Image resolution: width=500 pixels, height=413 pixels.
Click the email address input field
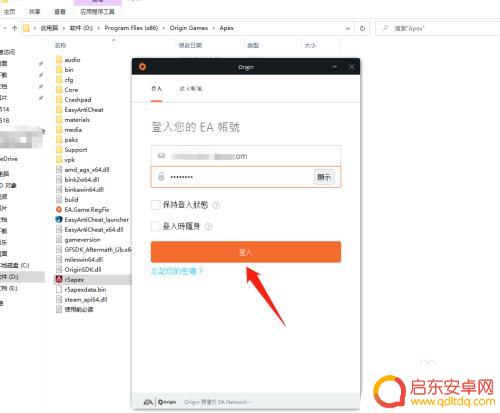(x=246, y=156)
